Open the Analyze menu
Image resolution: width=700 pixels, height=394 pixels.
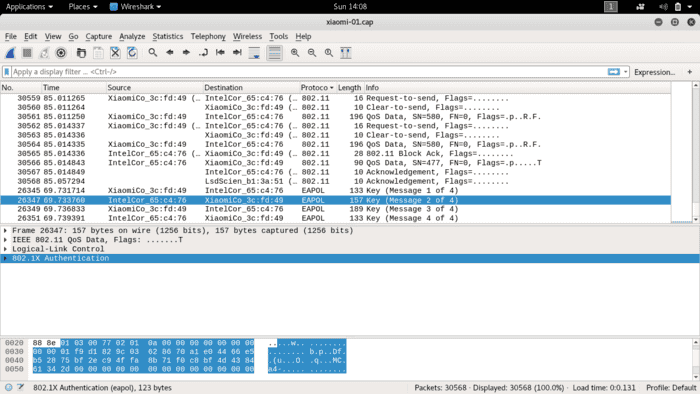tap(132, 37)
